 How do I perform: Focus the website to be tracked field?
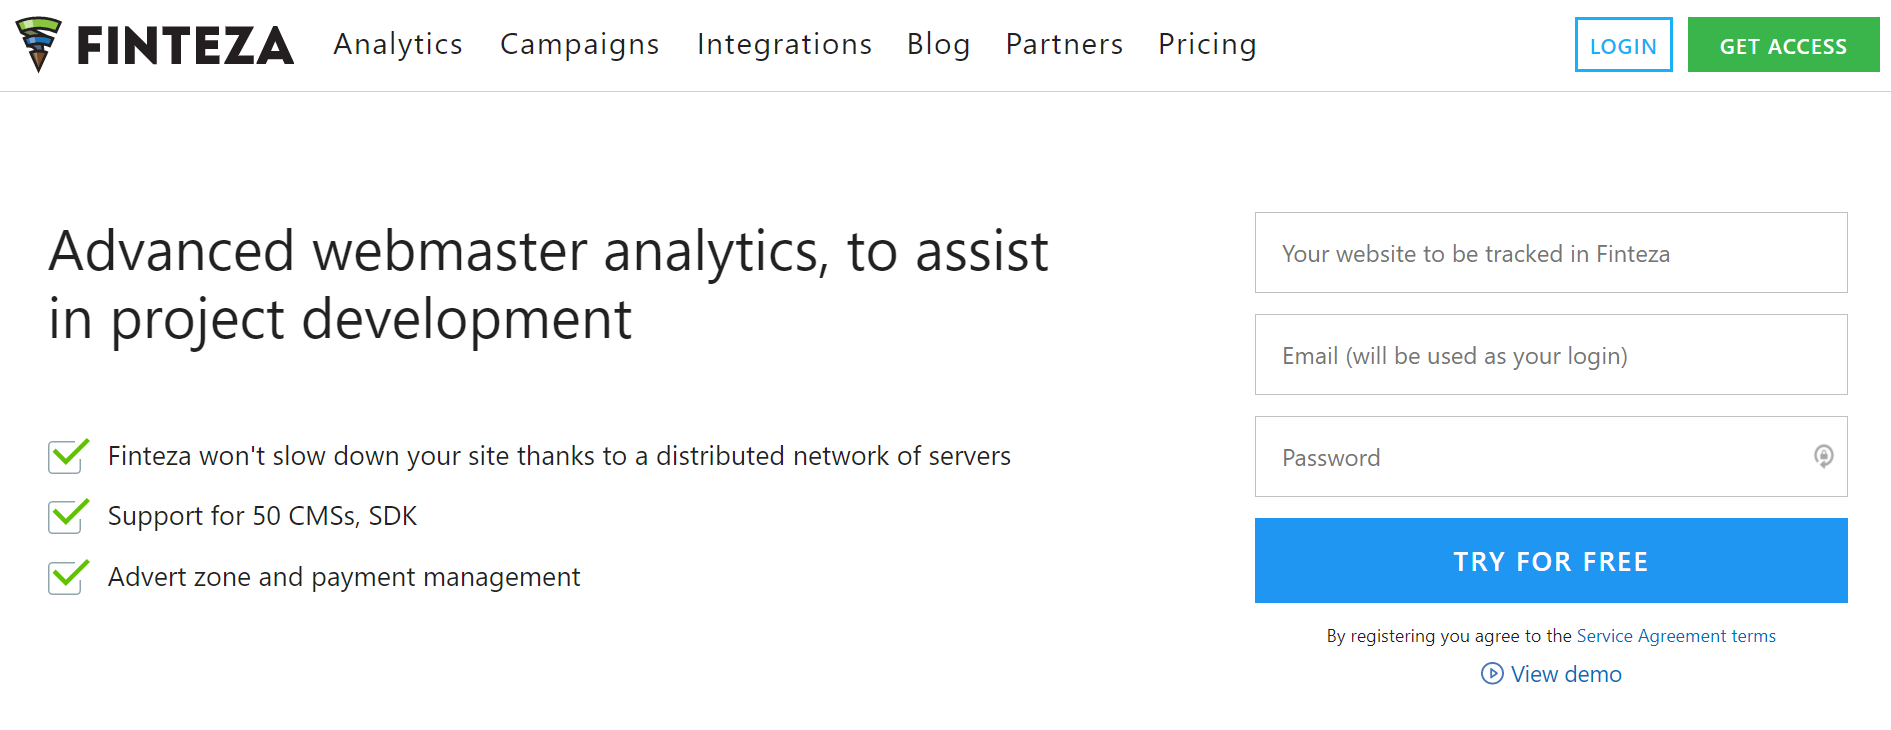tap(1551, 253)
